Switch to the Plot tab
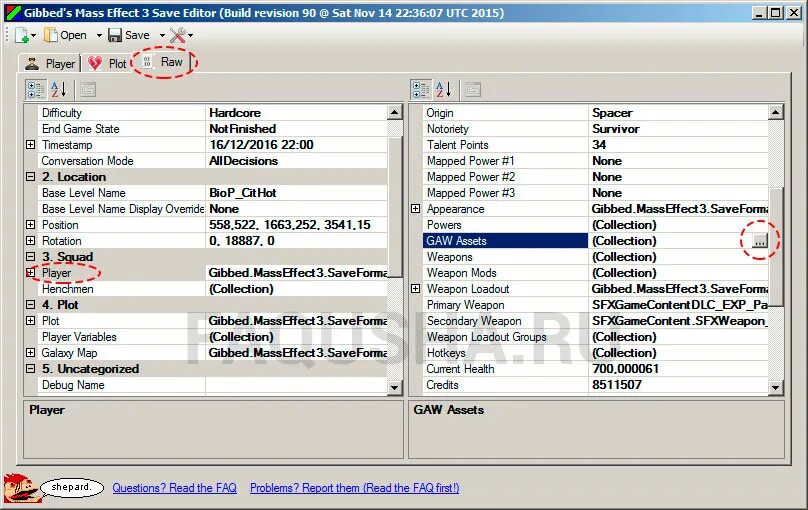Viewport: 808px width, 510px height. click(x=107, y=63)
